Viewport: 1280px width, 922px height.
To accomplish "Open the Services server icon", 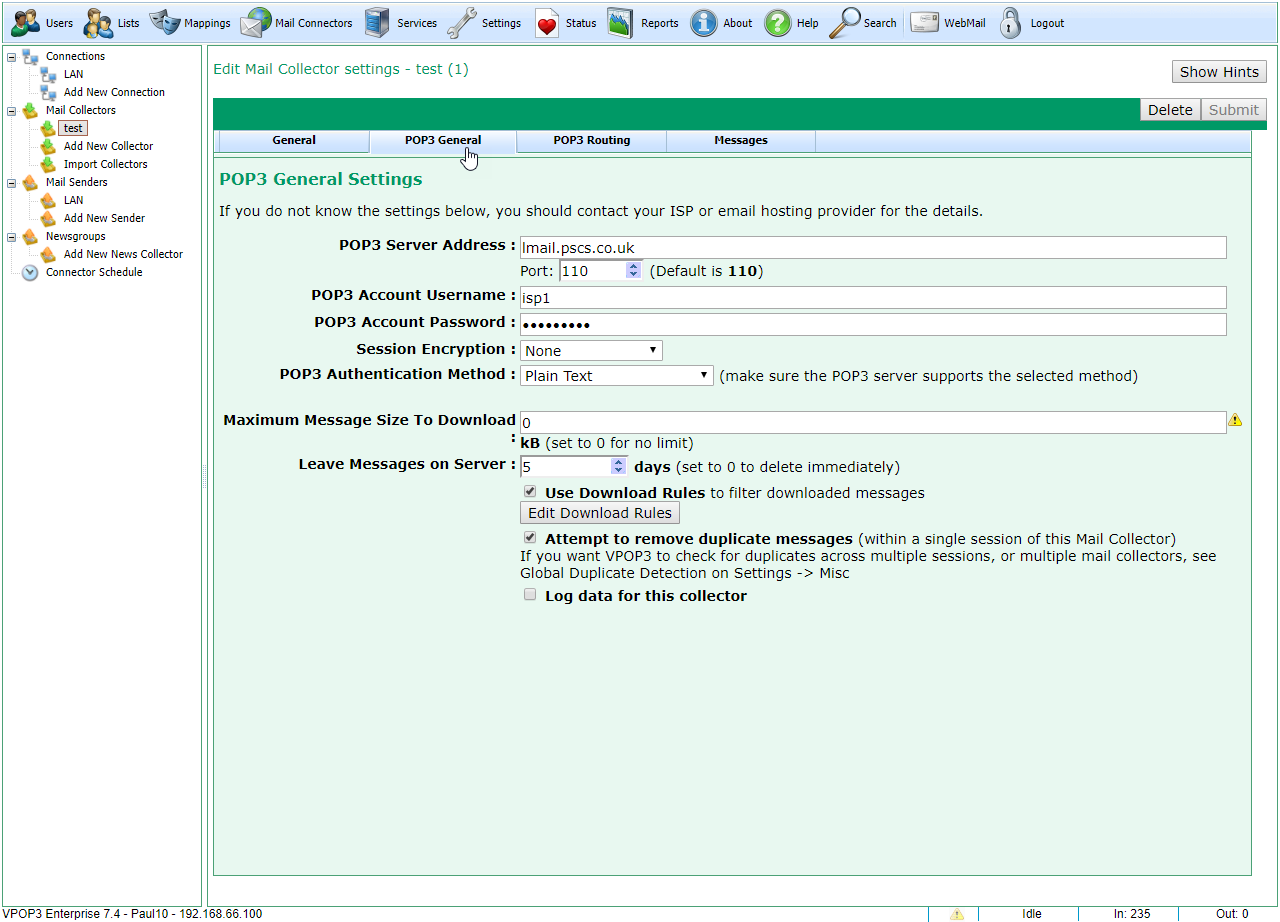I will (376, 23).
